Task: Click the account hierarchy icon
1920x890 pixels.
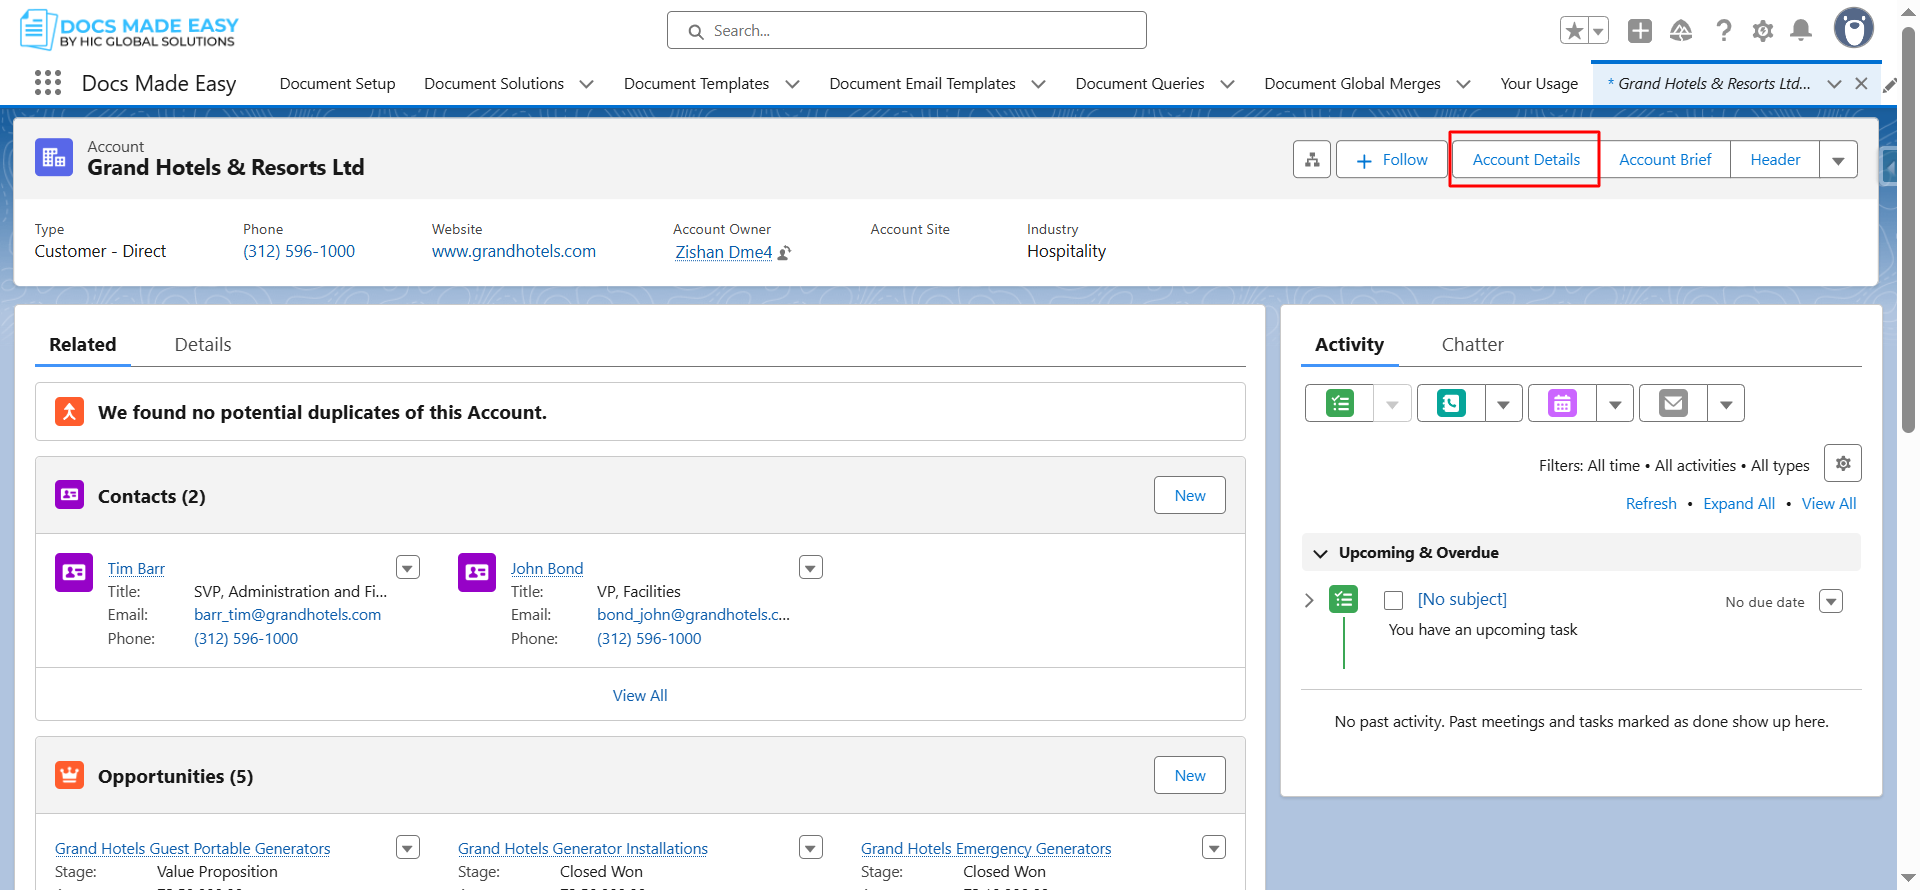Action: tap(1311, 160)
